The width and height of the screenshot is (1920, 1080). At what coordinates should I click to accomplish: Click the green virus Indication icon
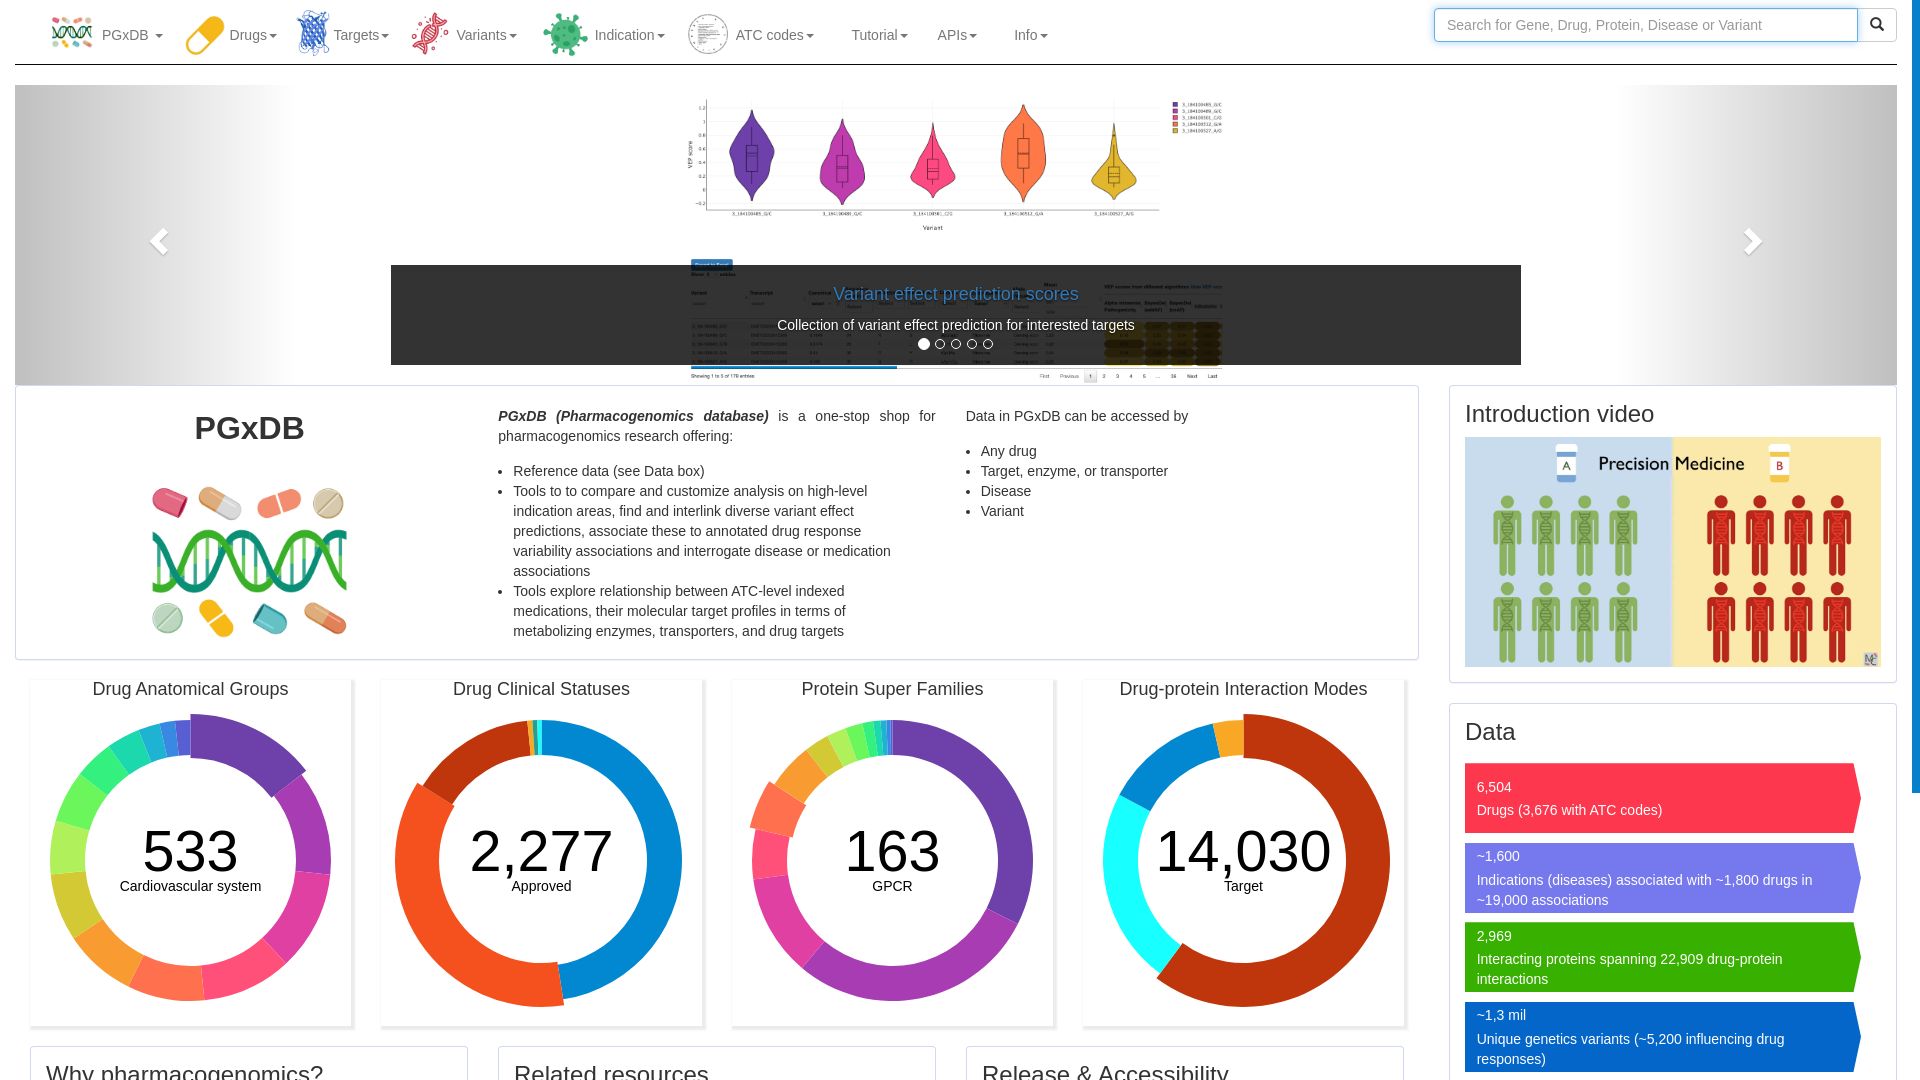(x=565, y=35)
